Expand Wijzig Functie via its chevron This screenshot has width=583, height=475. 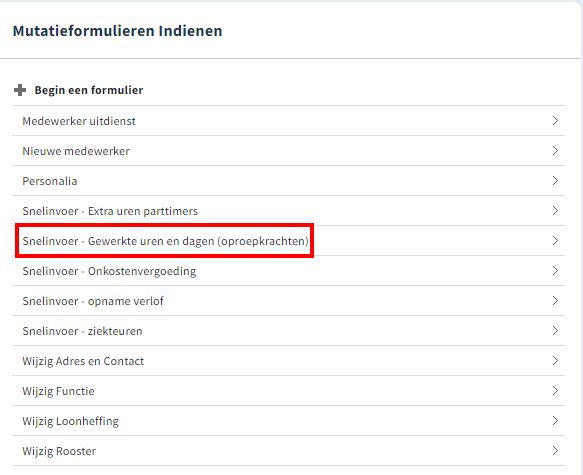555,391
